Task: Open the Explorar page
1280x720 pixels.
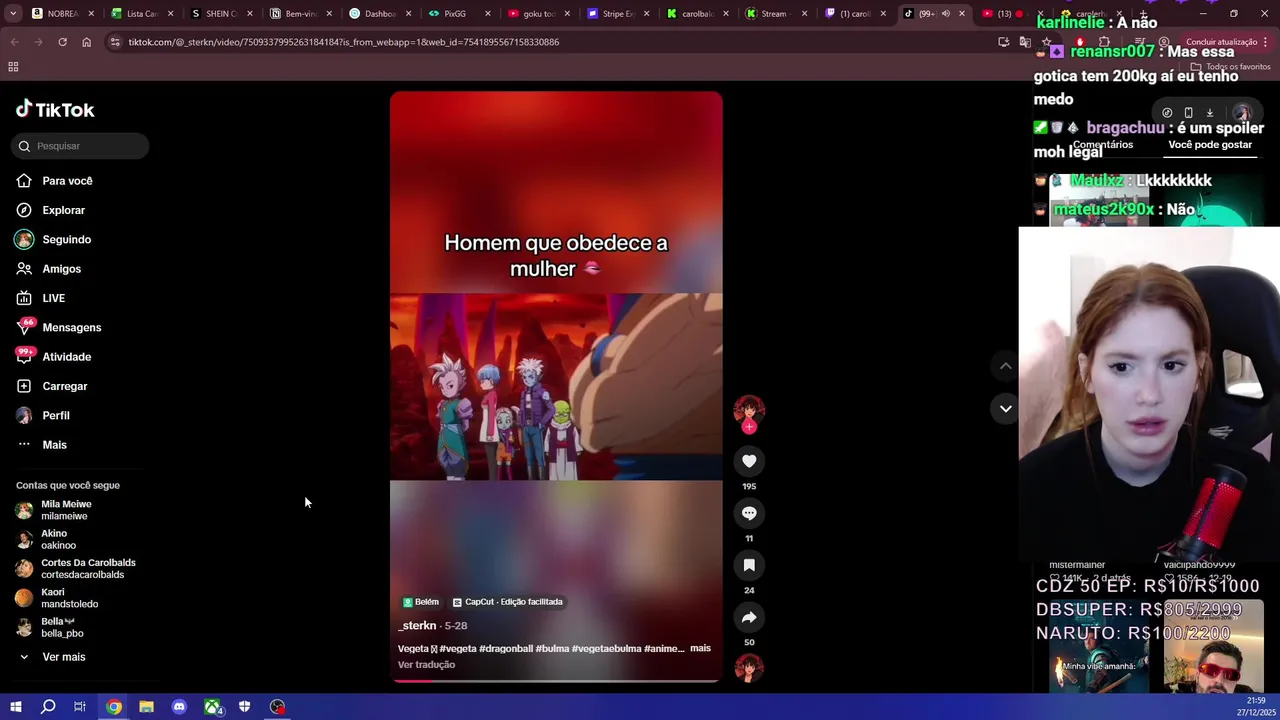Action: click(64, 210)
